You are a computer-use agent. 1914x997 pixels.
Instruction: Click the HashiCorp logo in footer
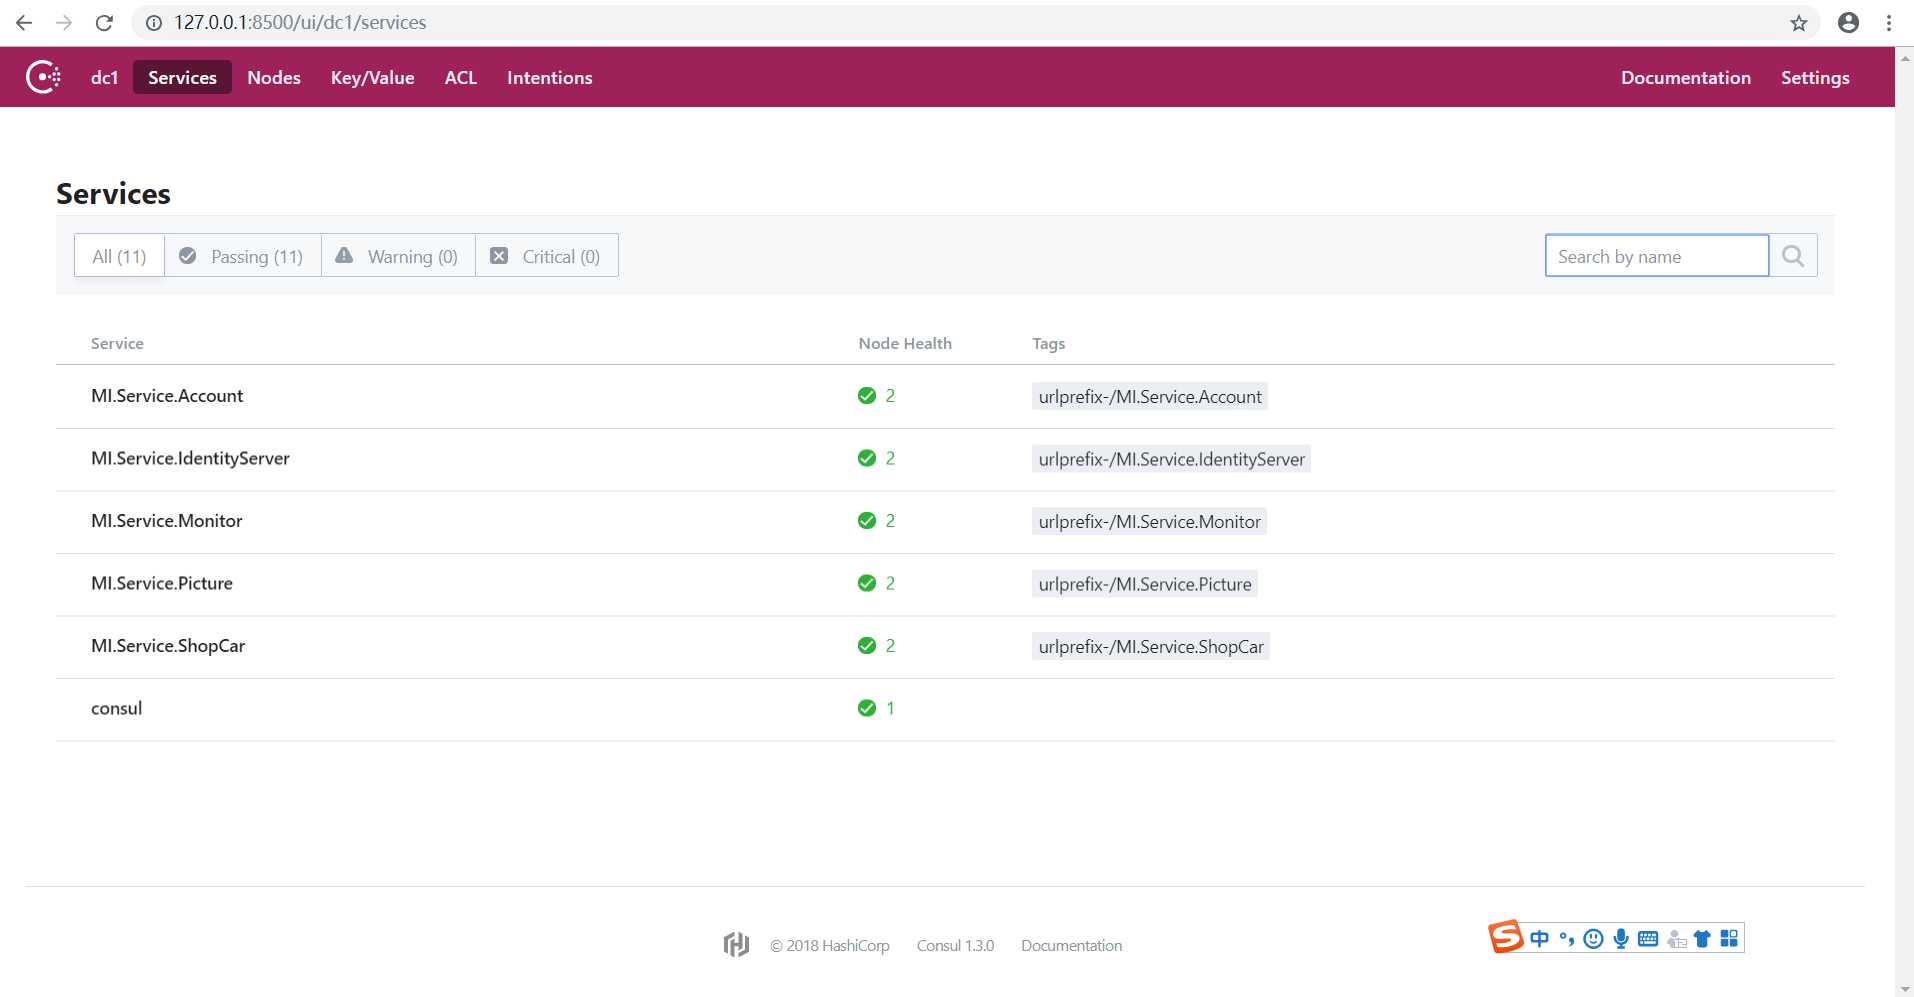[x=736, y=944]
